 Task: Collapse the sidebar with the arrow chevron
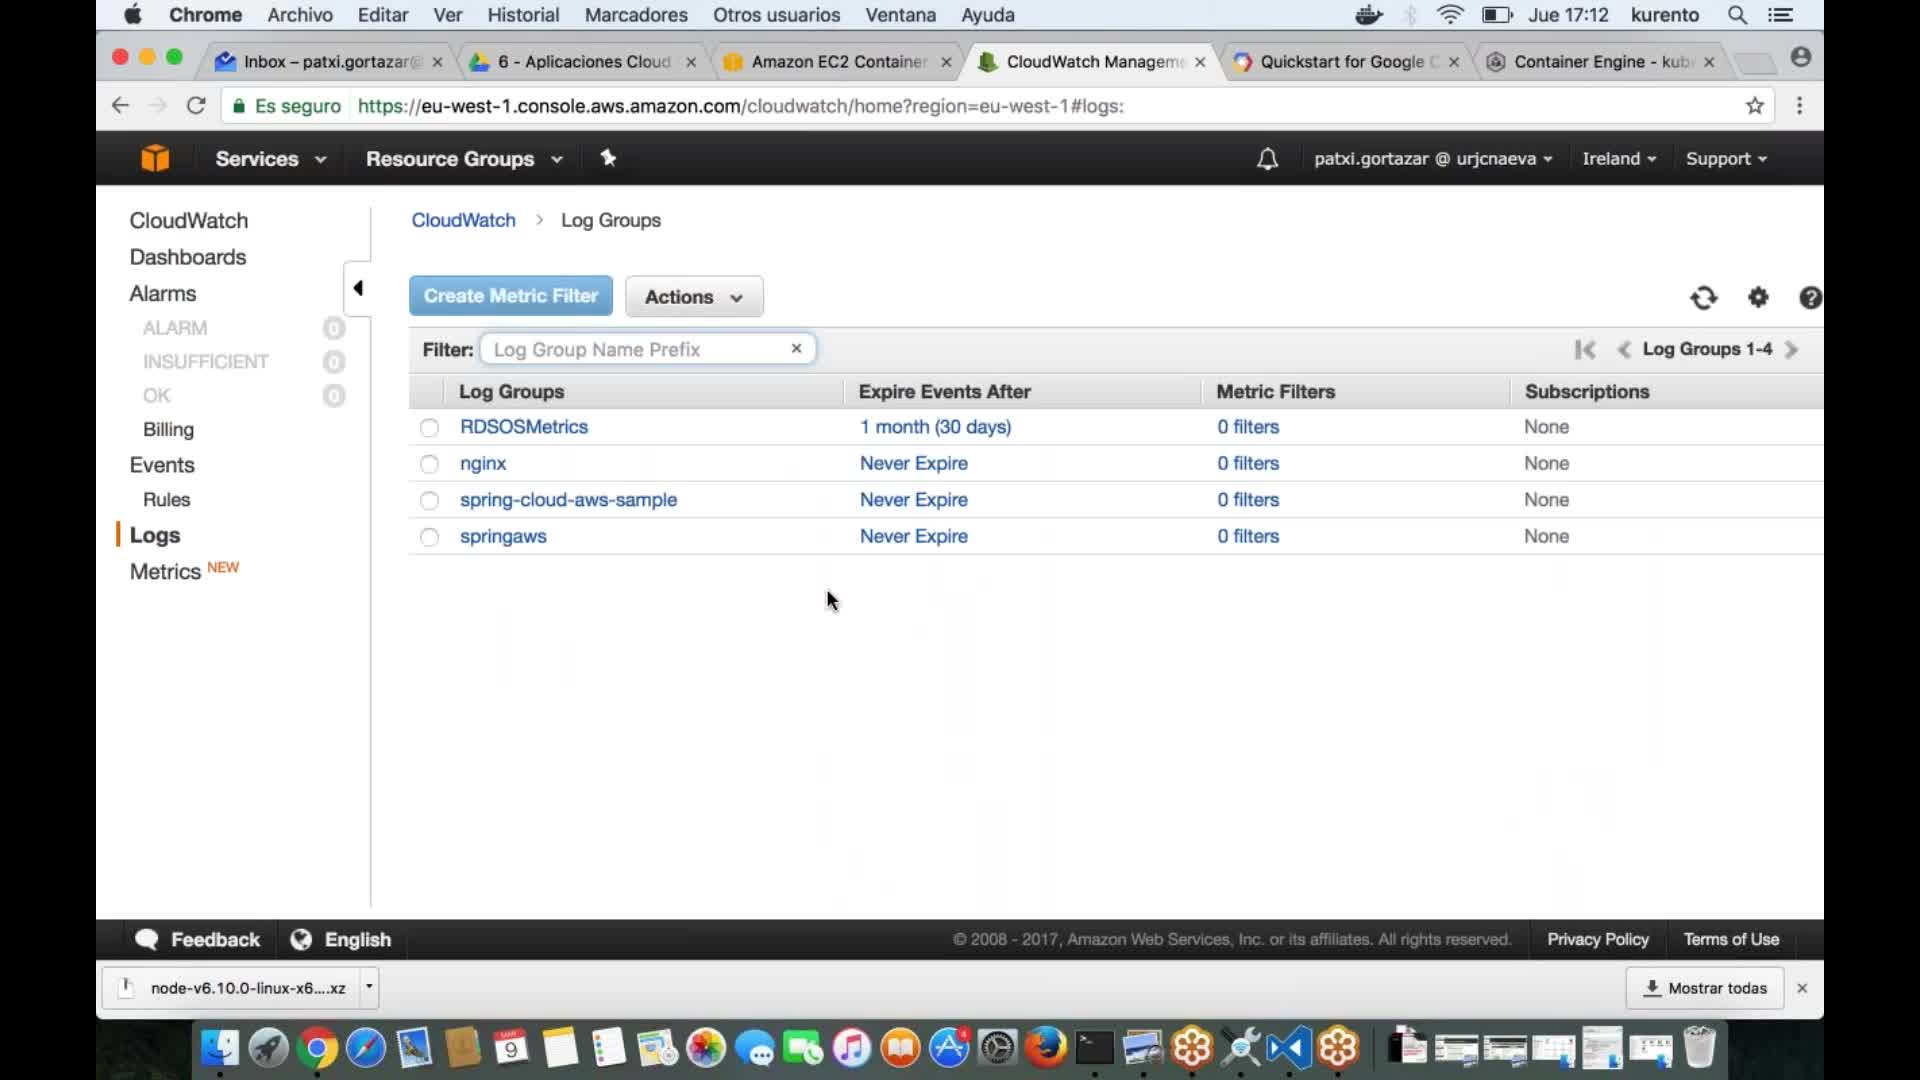(x=359, y=287)
